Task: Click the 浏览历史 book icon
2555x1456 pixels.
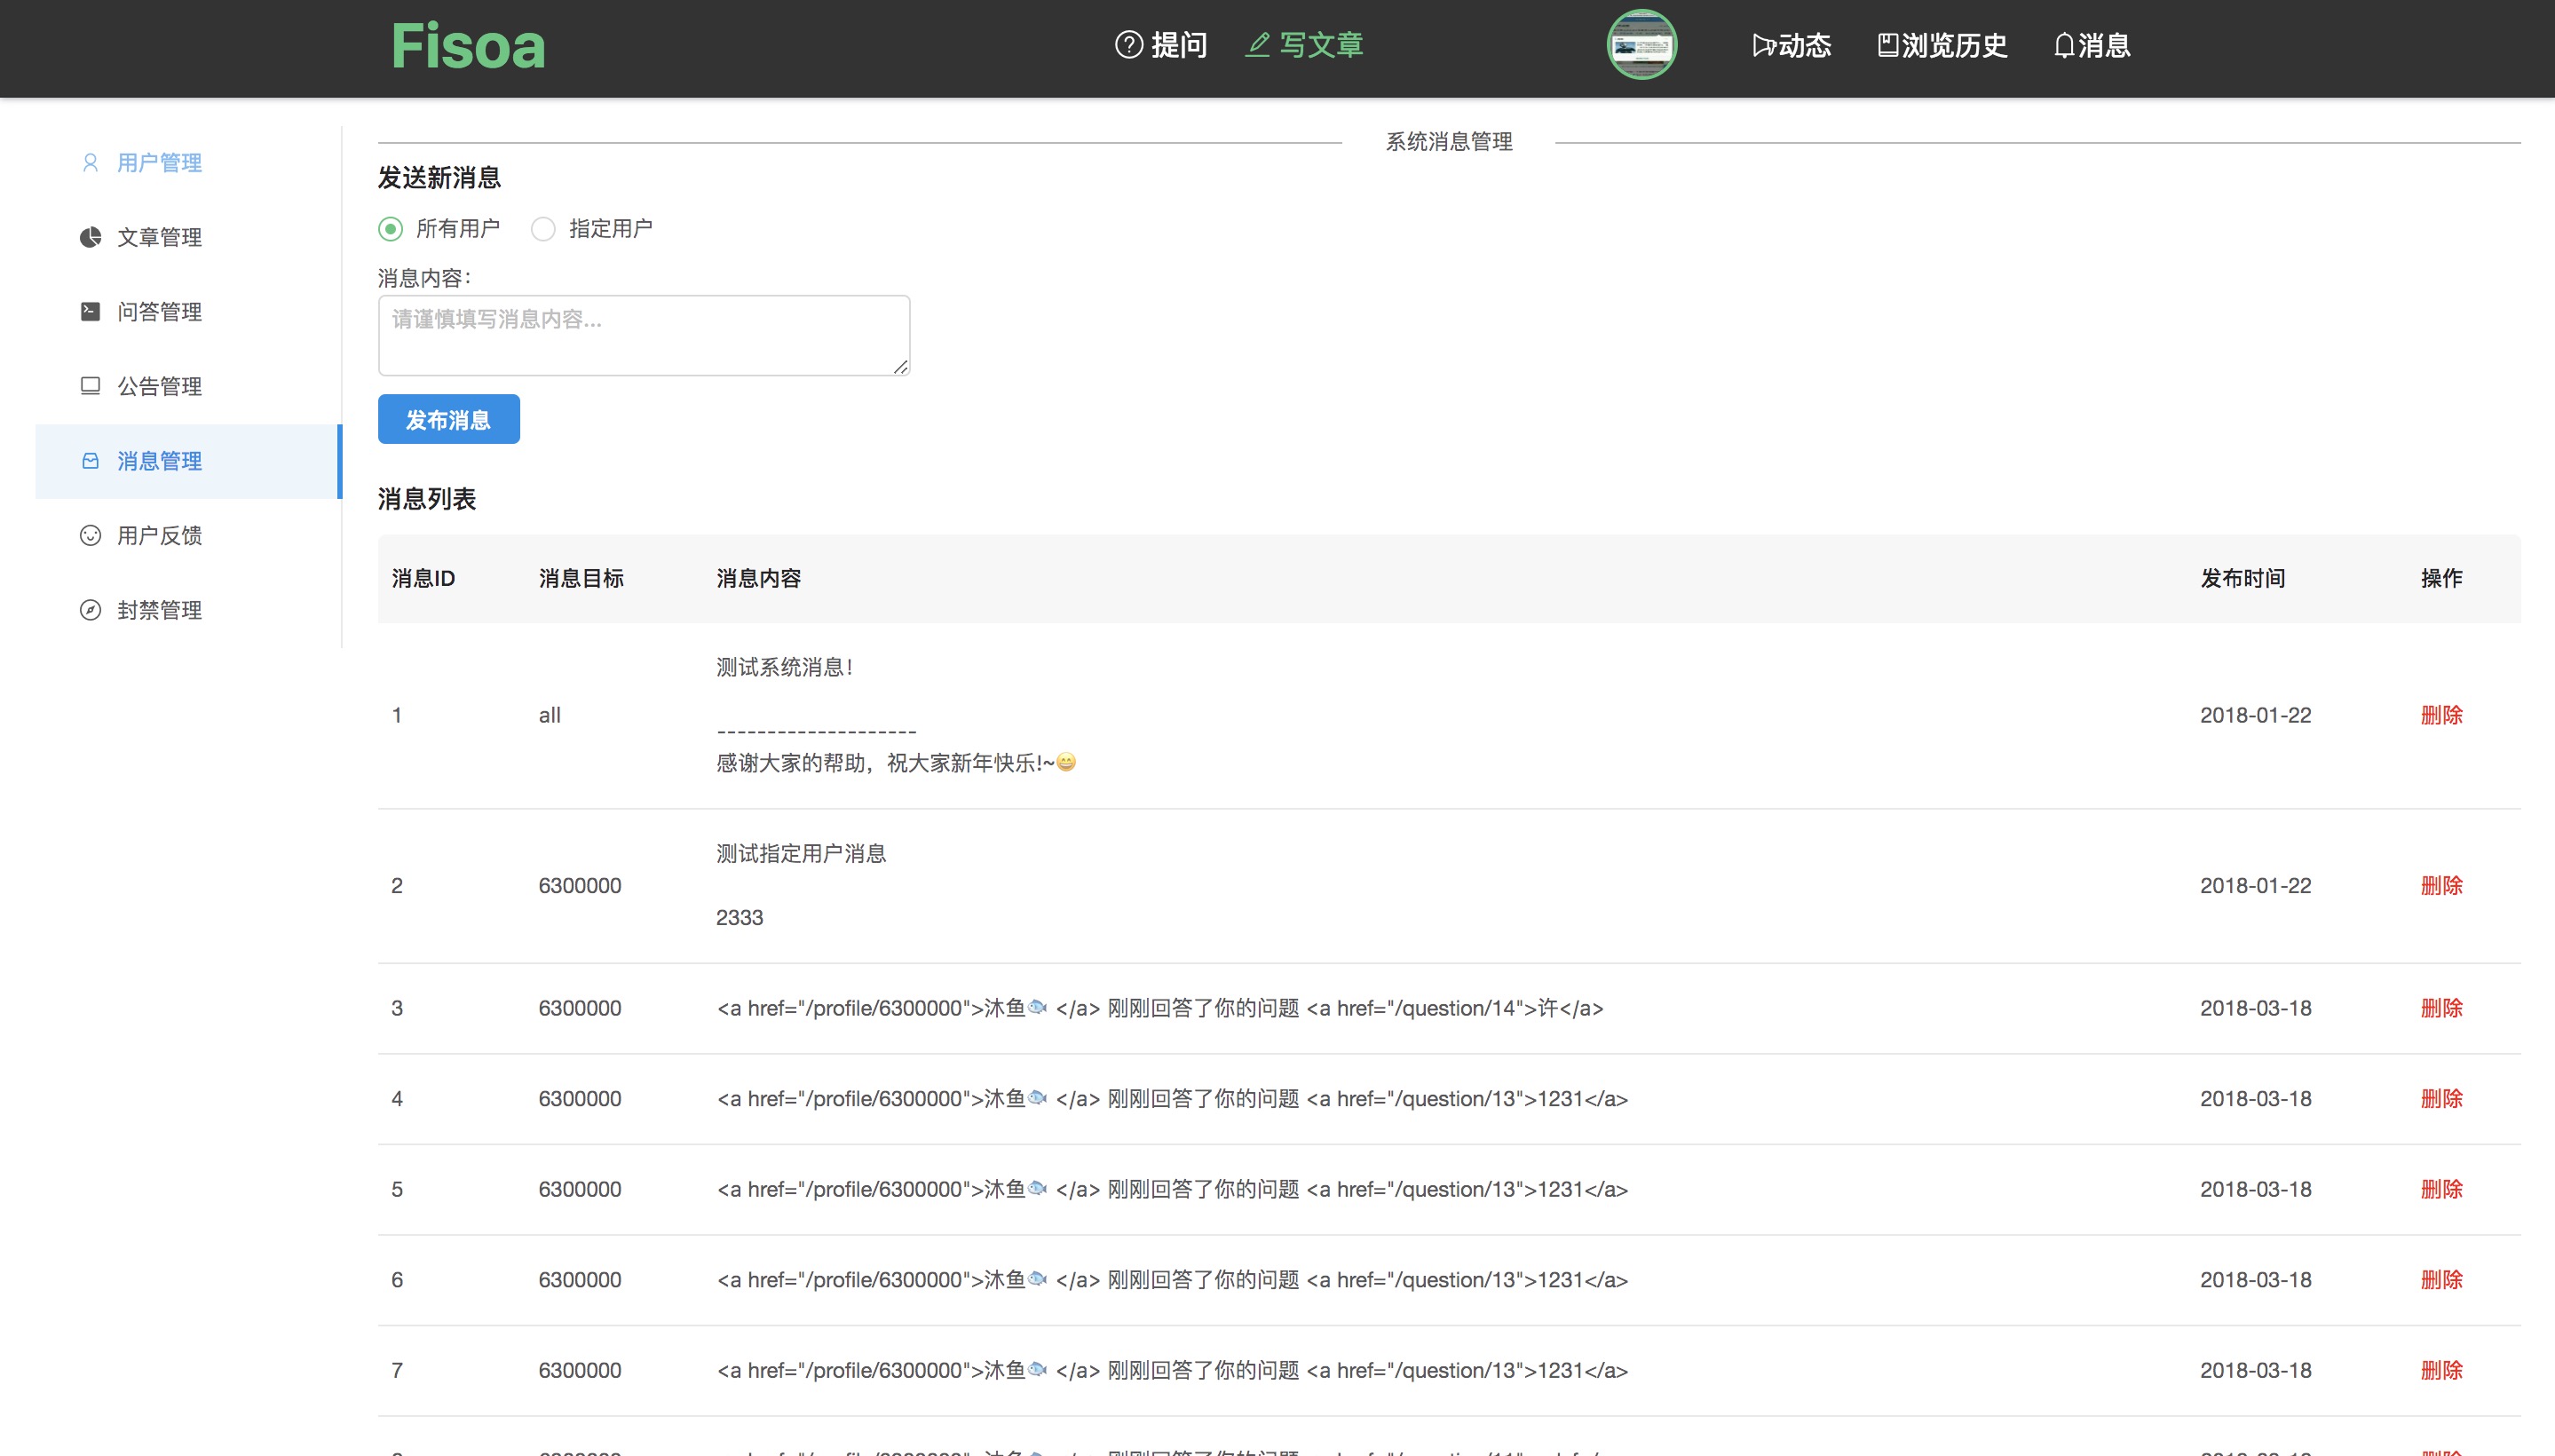Action: (1887, 46)
